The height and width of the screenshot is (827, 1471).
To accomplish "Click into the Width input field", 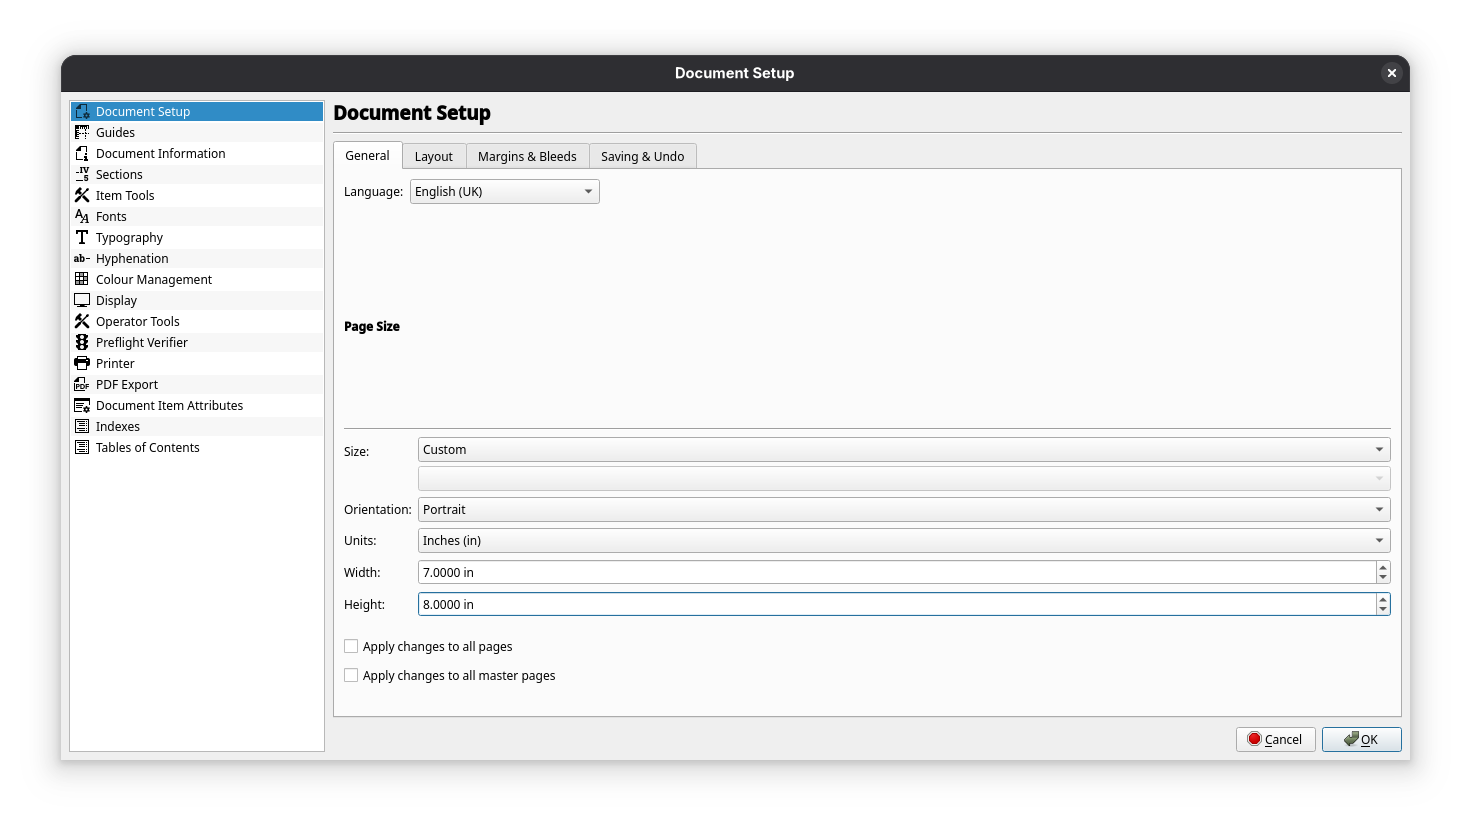I will pyautogui.click(x=896, y=572).
